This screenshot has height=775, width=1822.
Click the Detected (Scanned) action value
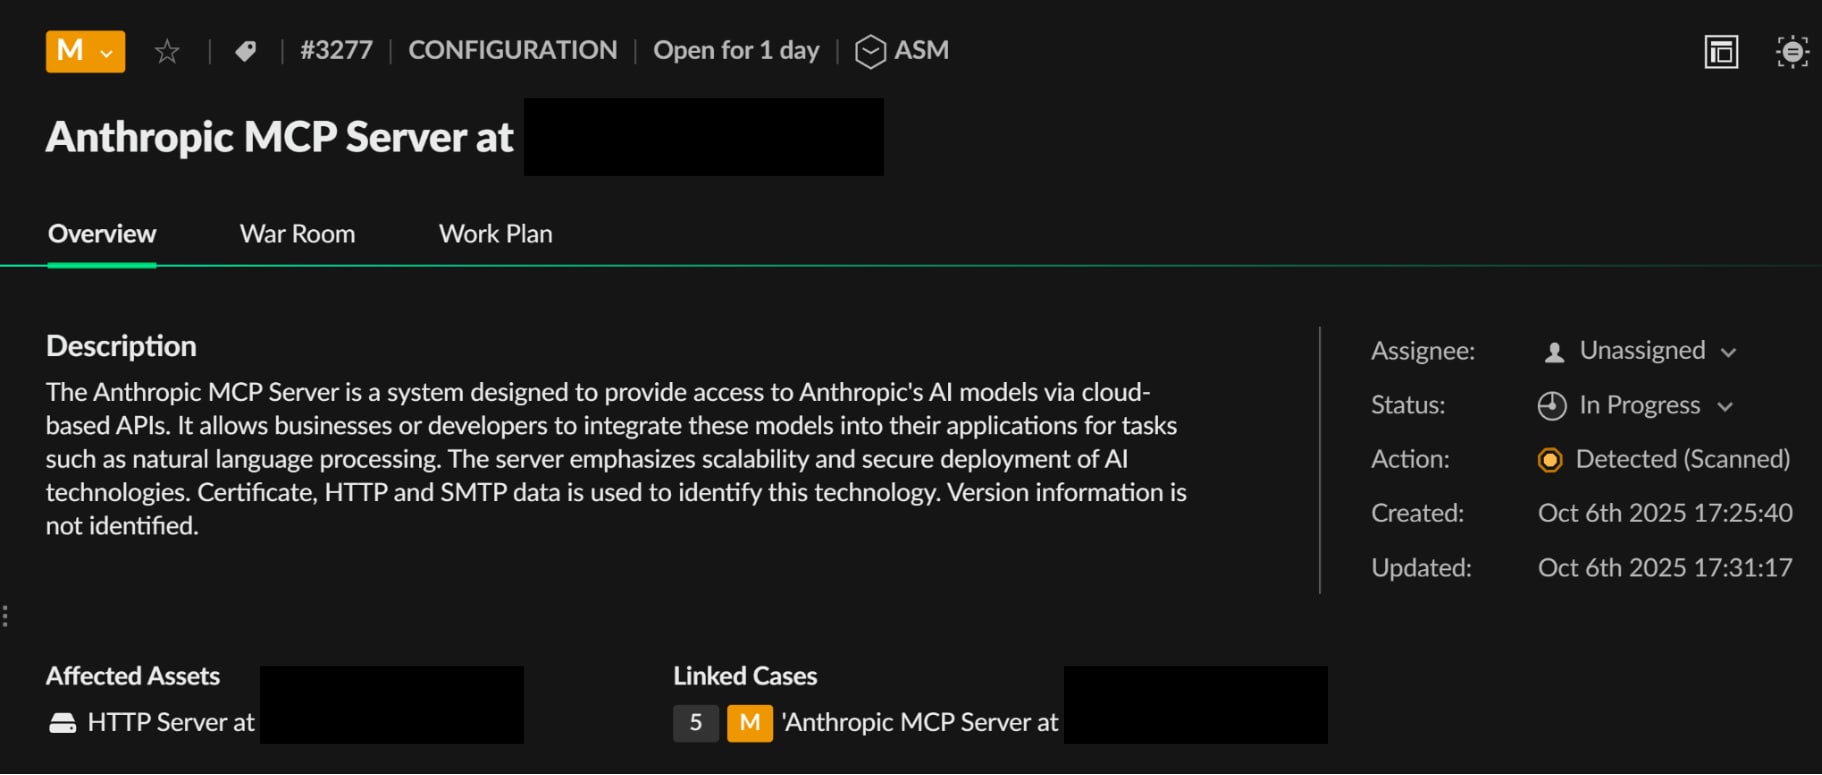pos(1683,459)
